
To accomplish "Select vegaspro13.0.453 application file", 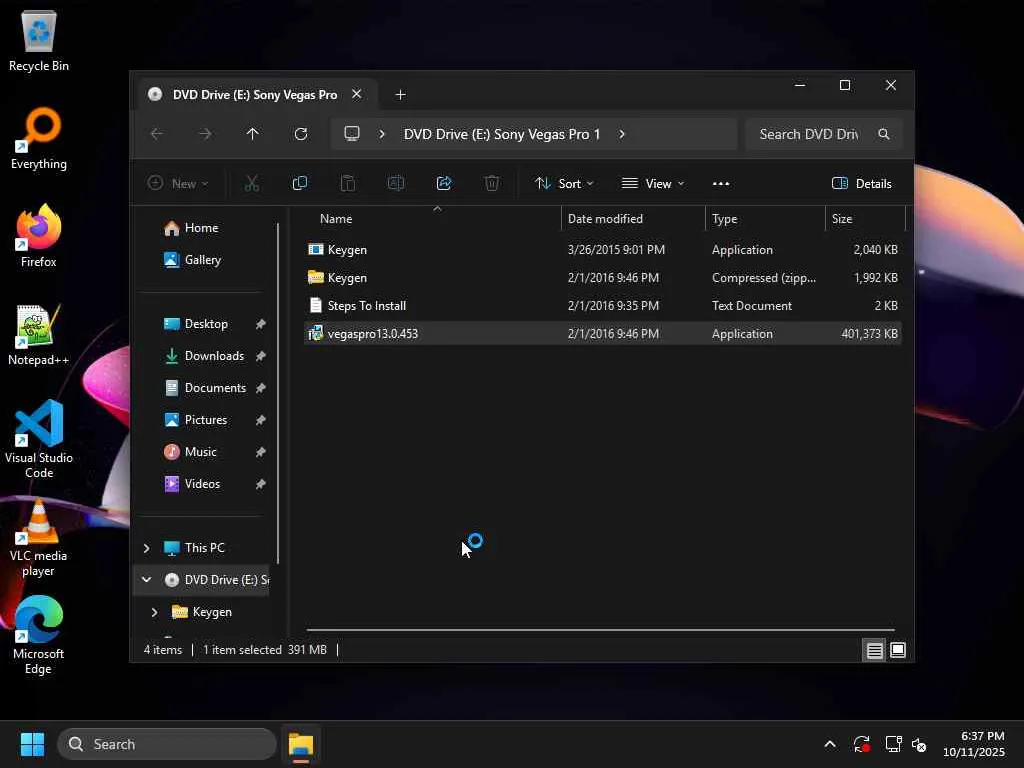I will click(x=602, y=334).
